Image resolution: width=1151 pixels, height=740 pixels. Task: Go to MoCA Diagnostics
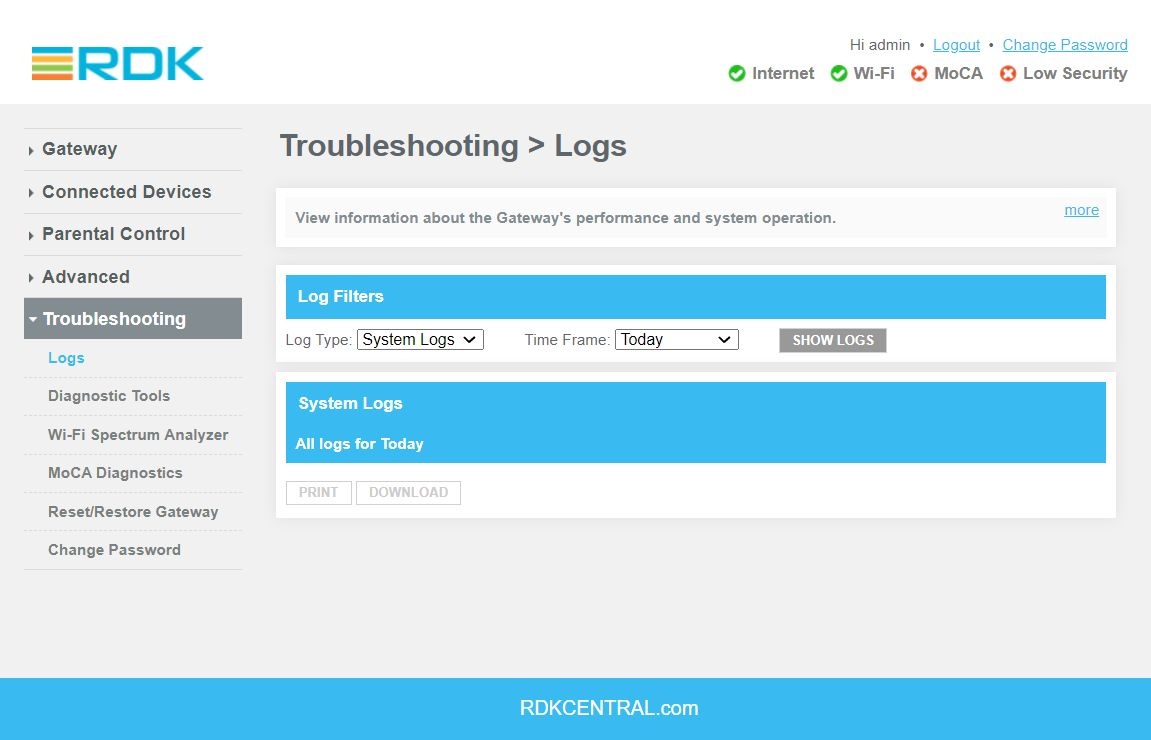[x=115, y=473]
